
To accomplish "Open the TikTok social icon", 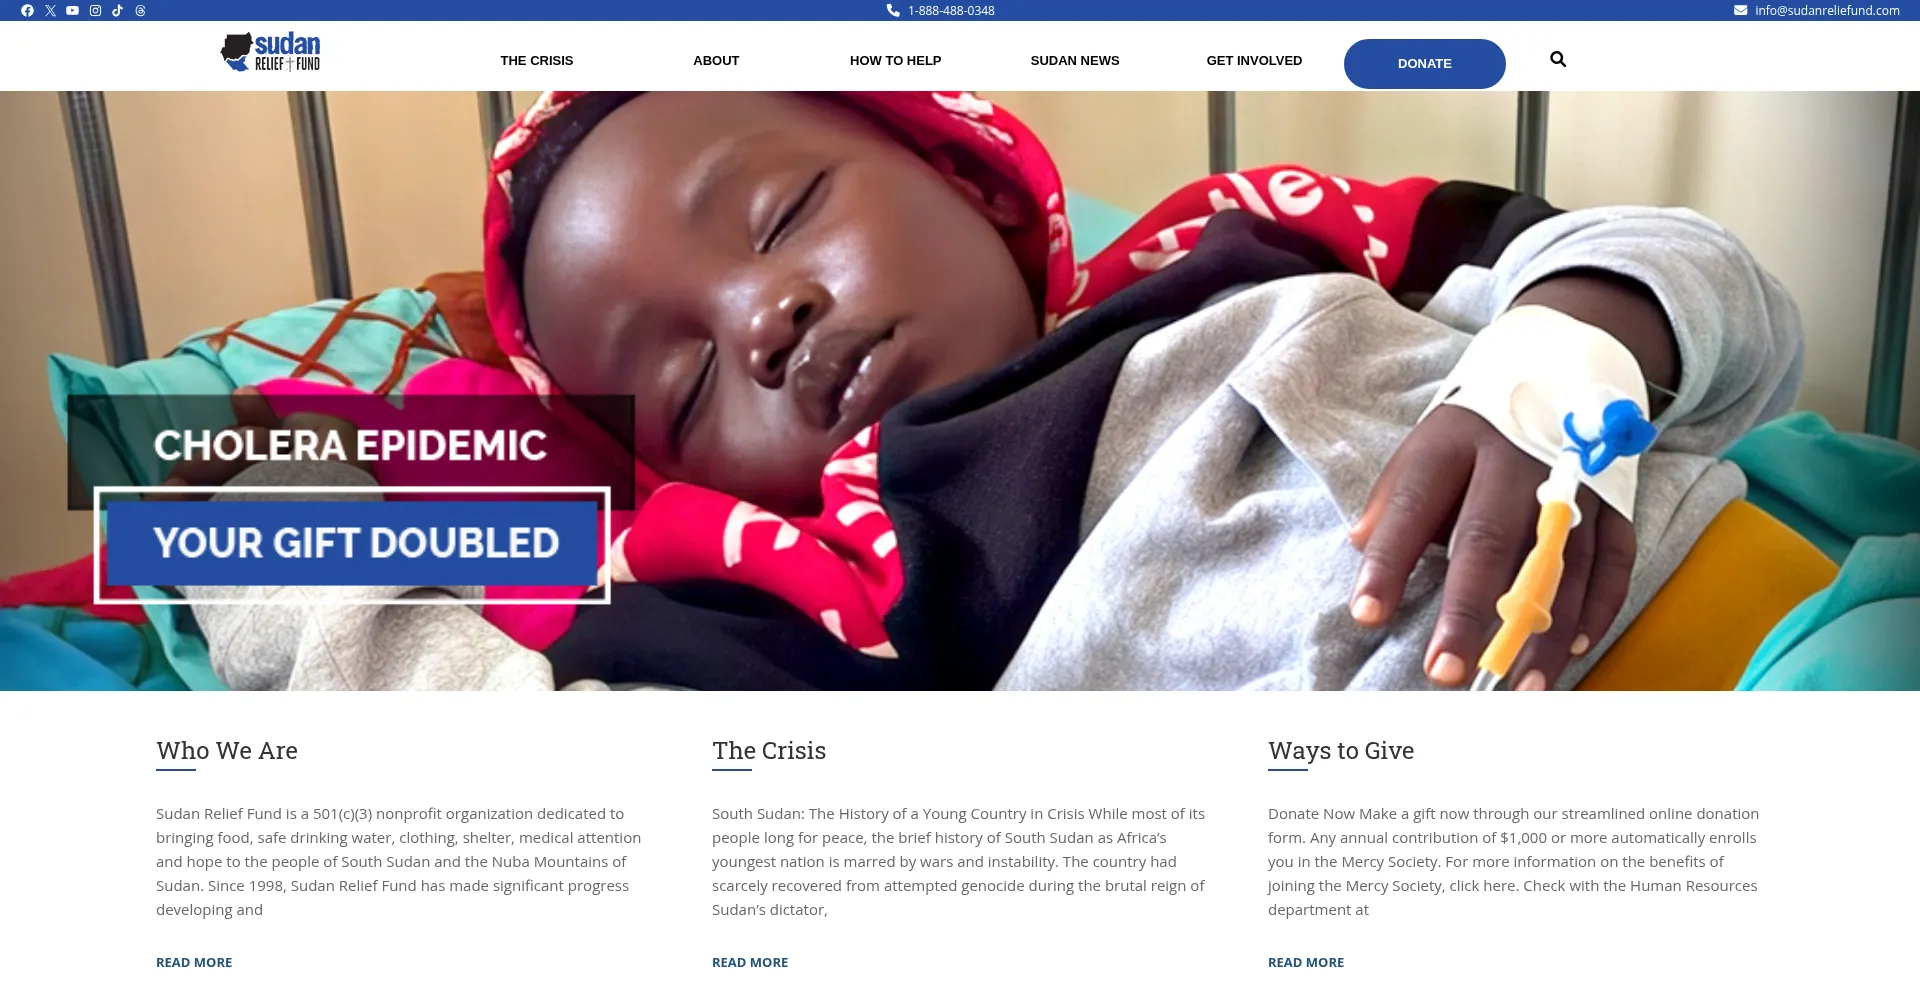I will point(117,11).
